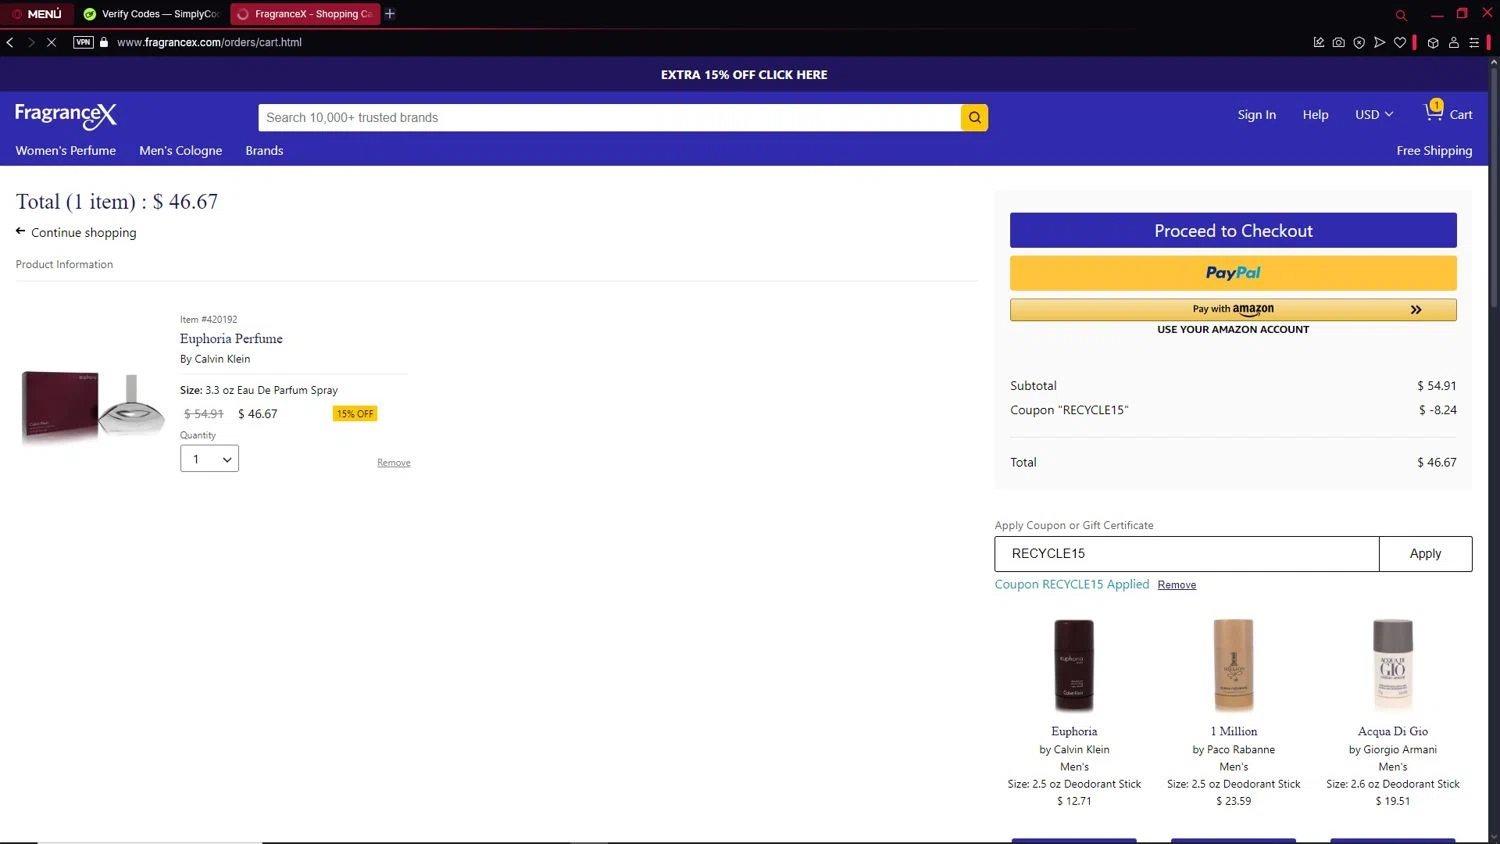Click the Free Shipping link
Image resolution: width=1500 pixels, height=844 pixels.
tap(1434, 151)
